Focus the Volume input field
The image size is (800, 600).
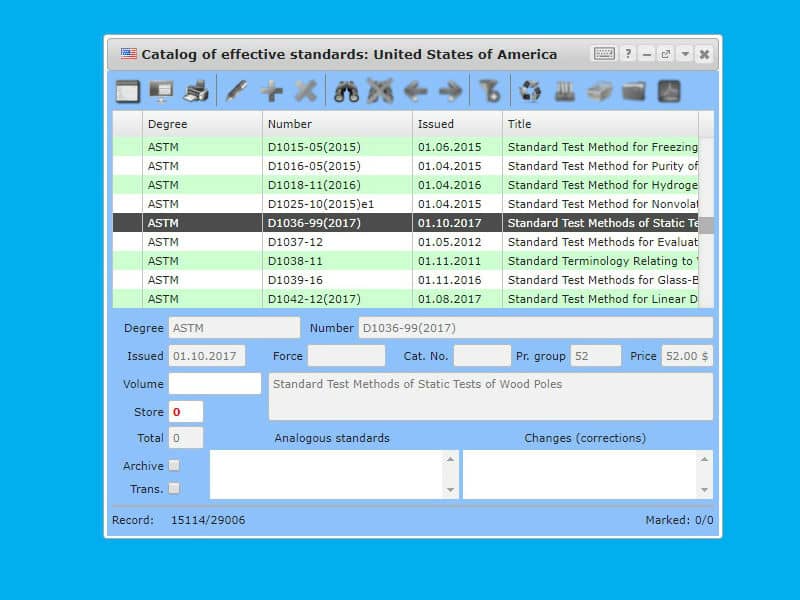pos(215,384)
